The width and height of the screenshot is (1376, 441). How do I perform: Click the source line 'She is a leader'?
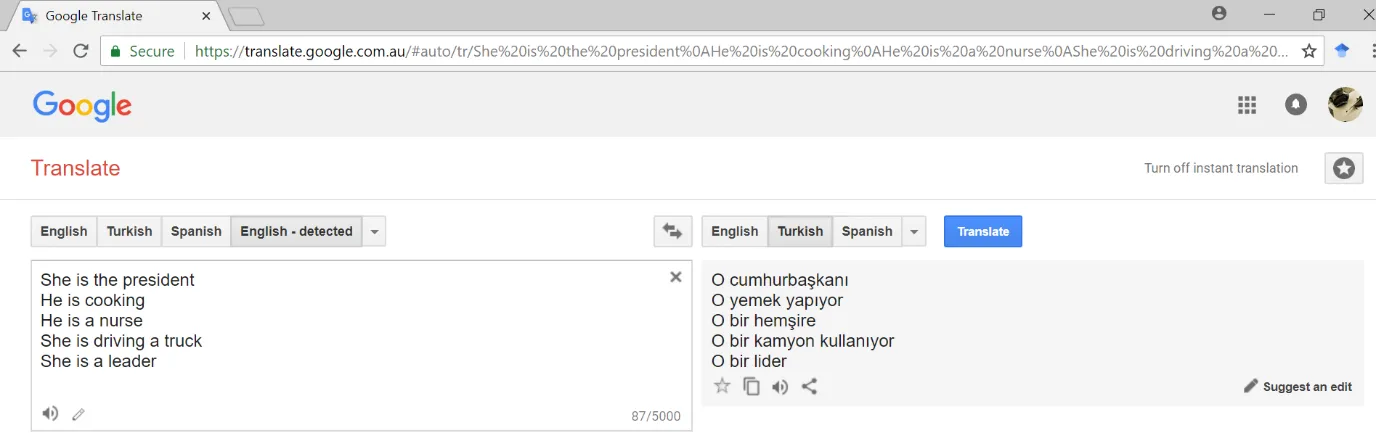pyautogui.click(x=98, y=361)
